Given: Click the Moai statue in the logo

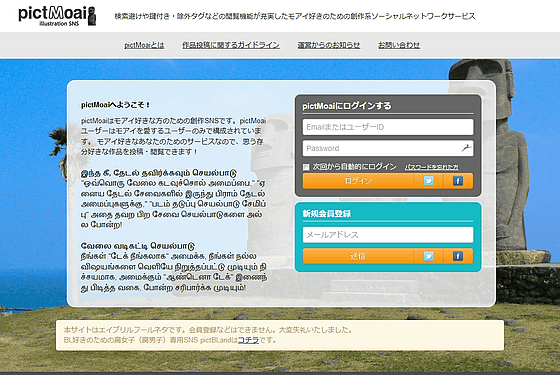Looking at the screenshot, I should pyautogui.click(x=92, y=16).
